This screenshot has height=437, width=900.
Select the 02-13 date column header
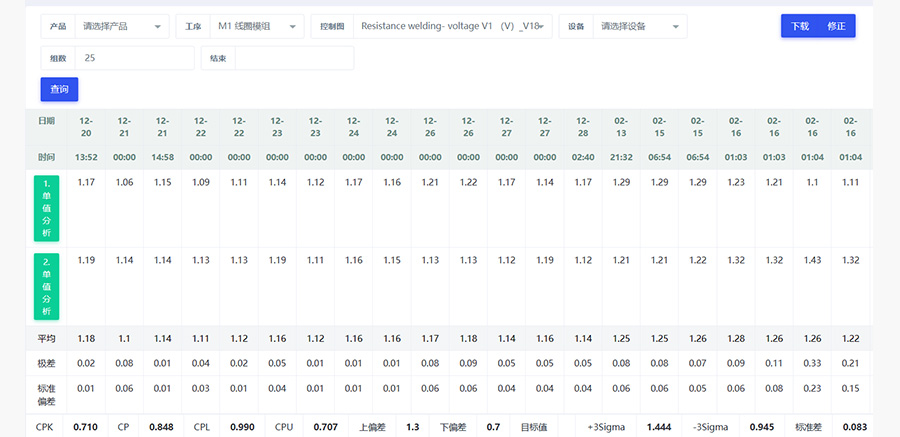pos(621,126)
